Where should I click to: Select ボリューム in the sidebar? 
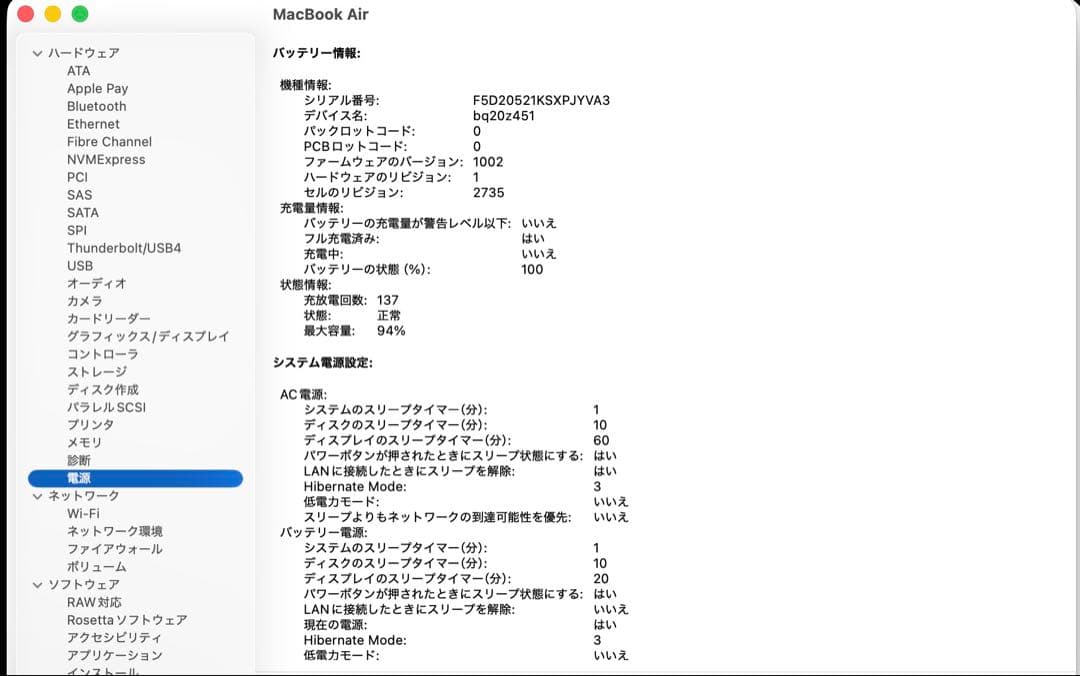tap(96, 567)
